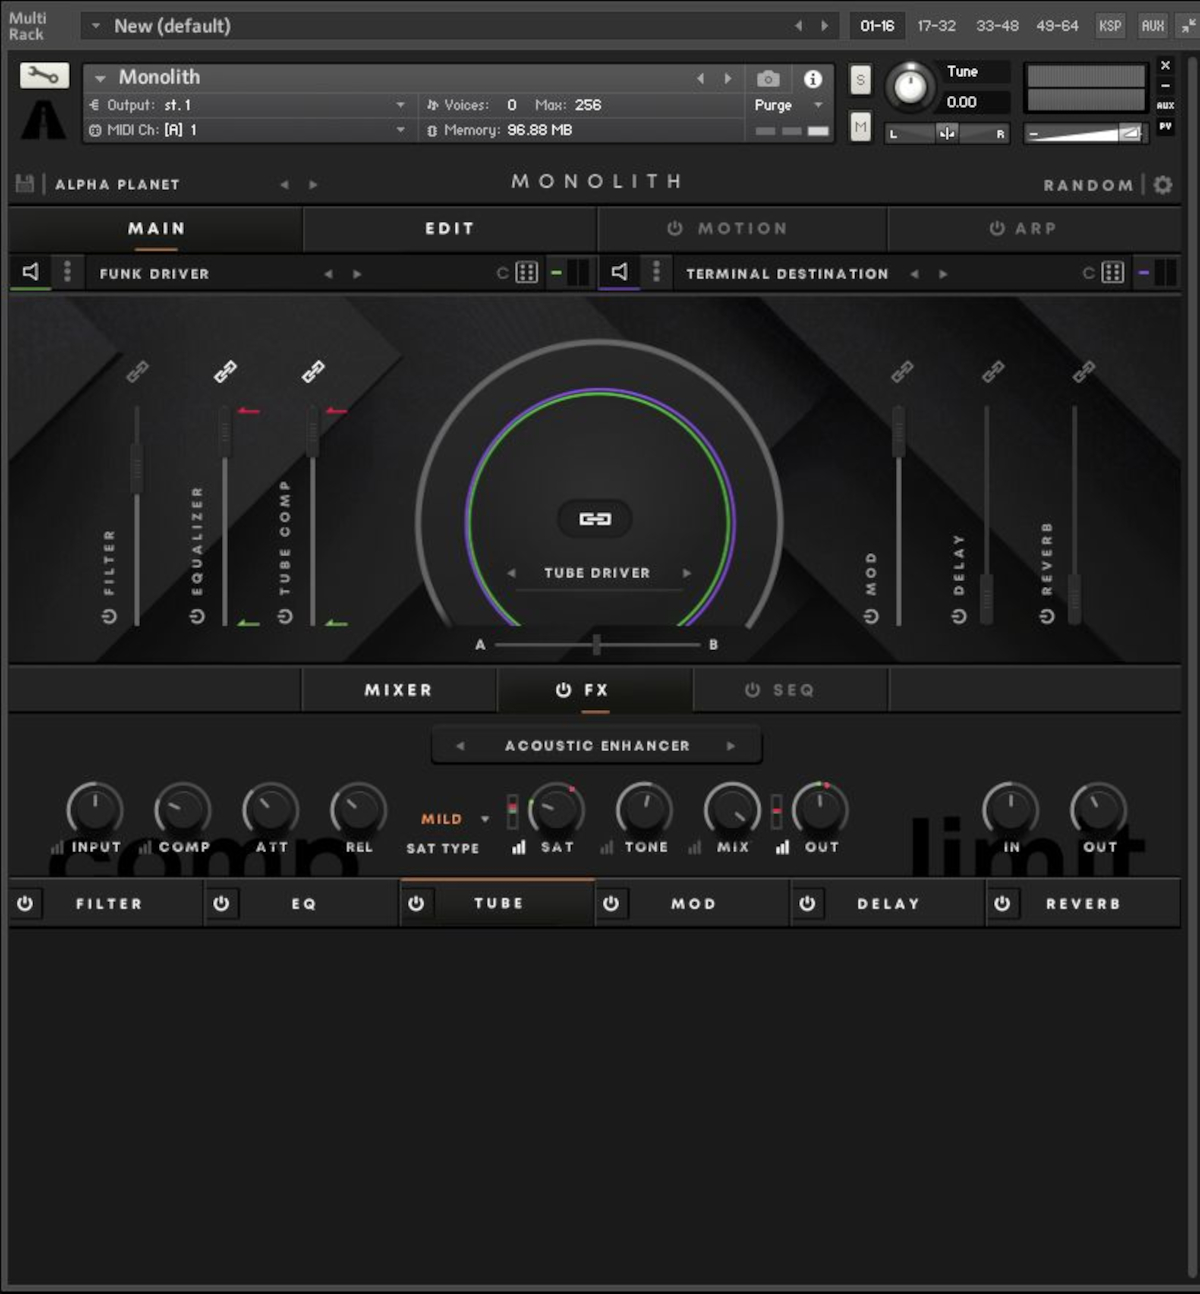Open the Output st.1 dropdown
Image resolution: width=1200 pixels, height=1294 pixels.
(x=248, y=105)
